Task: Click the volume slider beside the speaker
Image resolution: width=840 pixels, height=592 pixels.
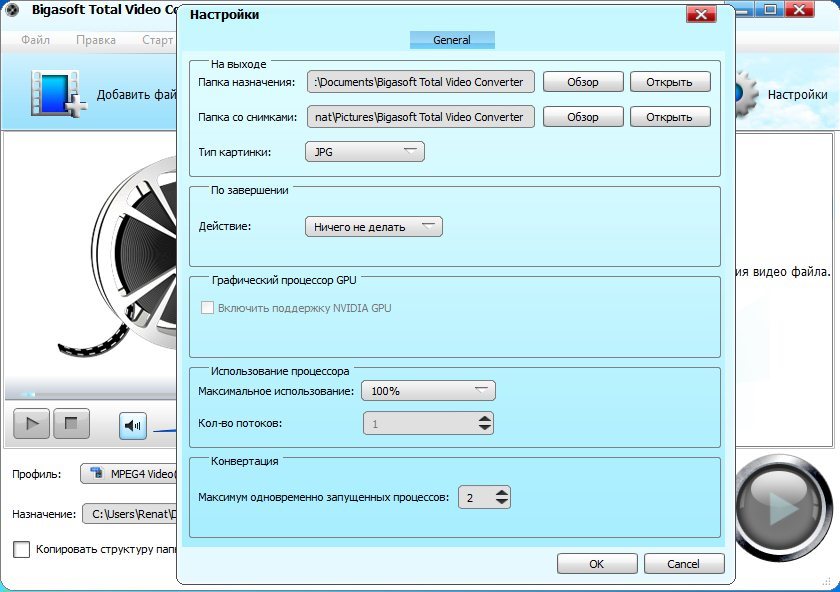Action: 164,429
